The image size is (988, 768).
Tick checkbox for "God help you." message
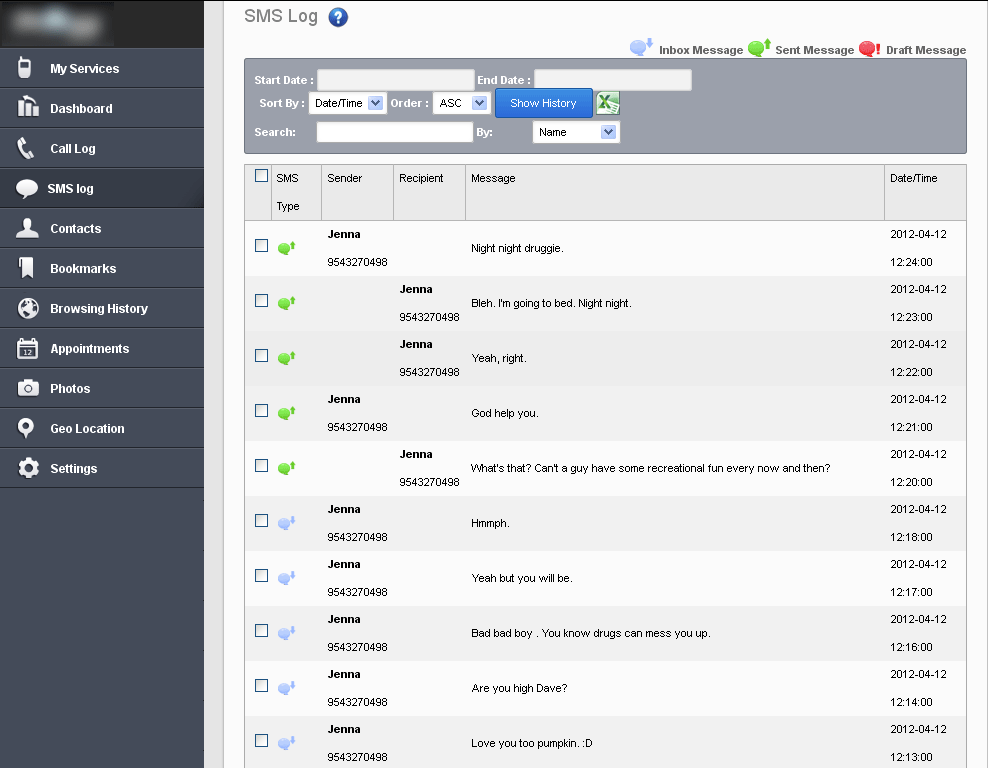[261, 411]
